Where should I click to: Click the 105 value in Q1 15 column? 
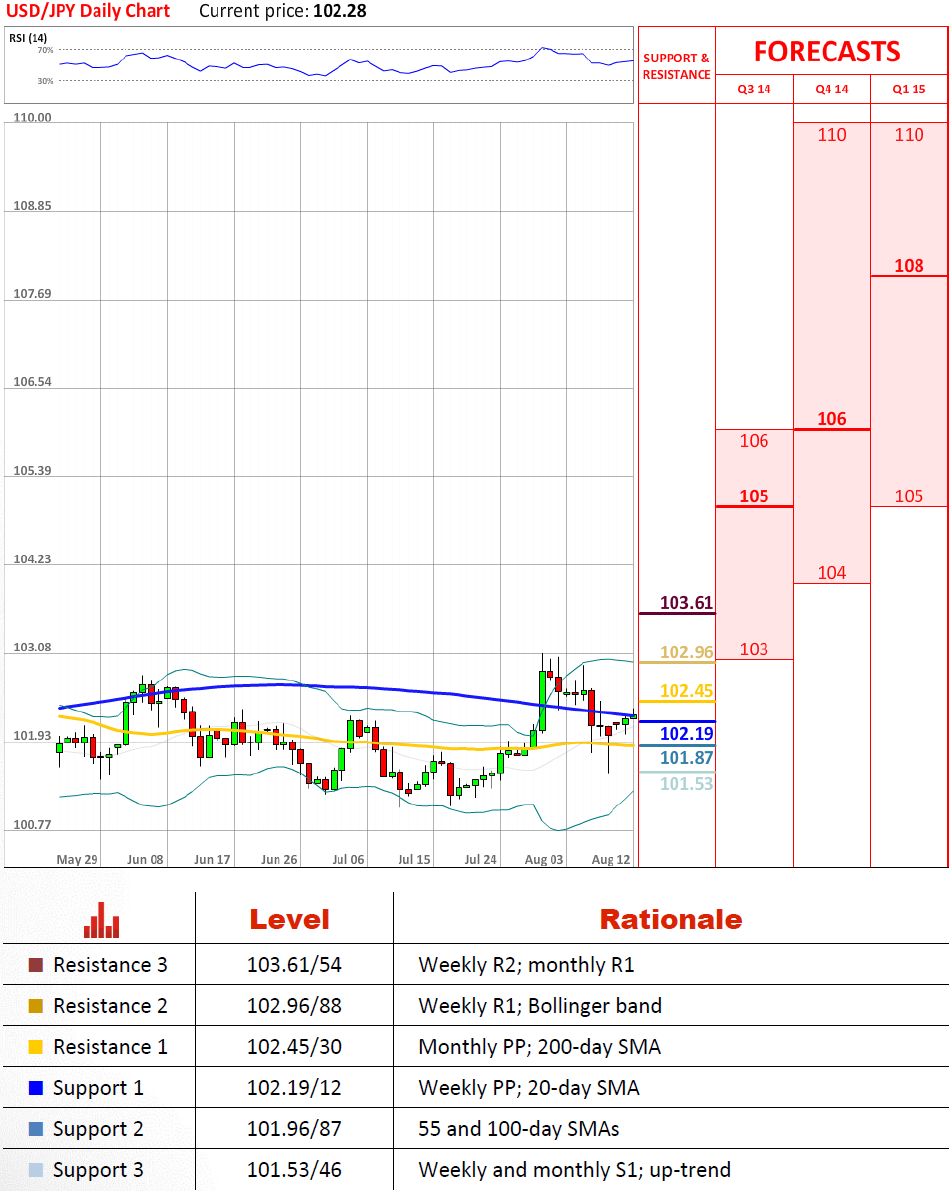coord(909,497)
